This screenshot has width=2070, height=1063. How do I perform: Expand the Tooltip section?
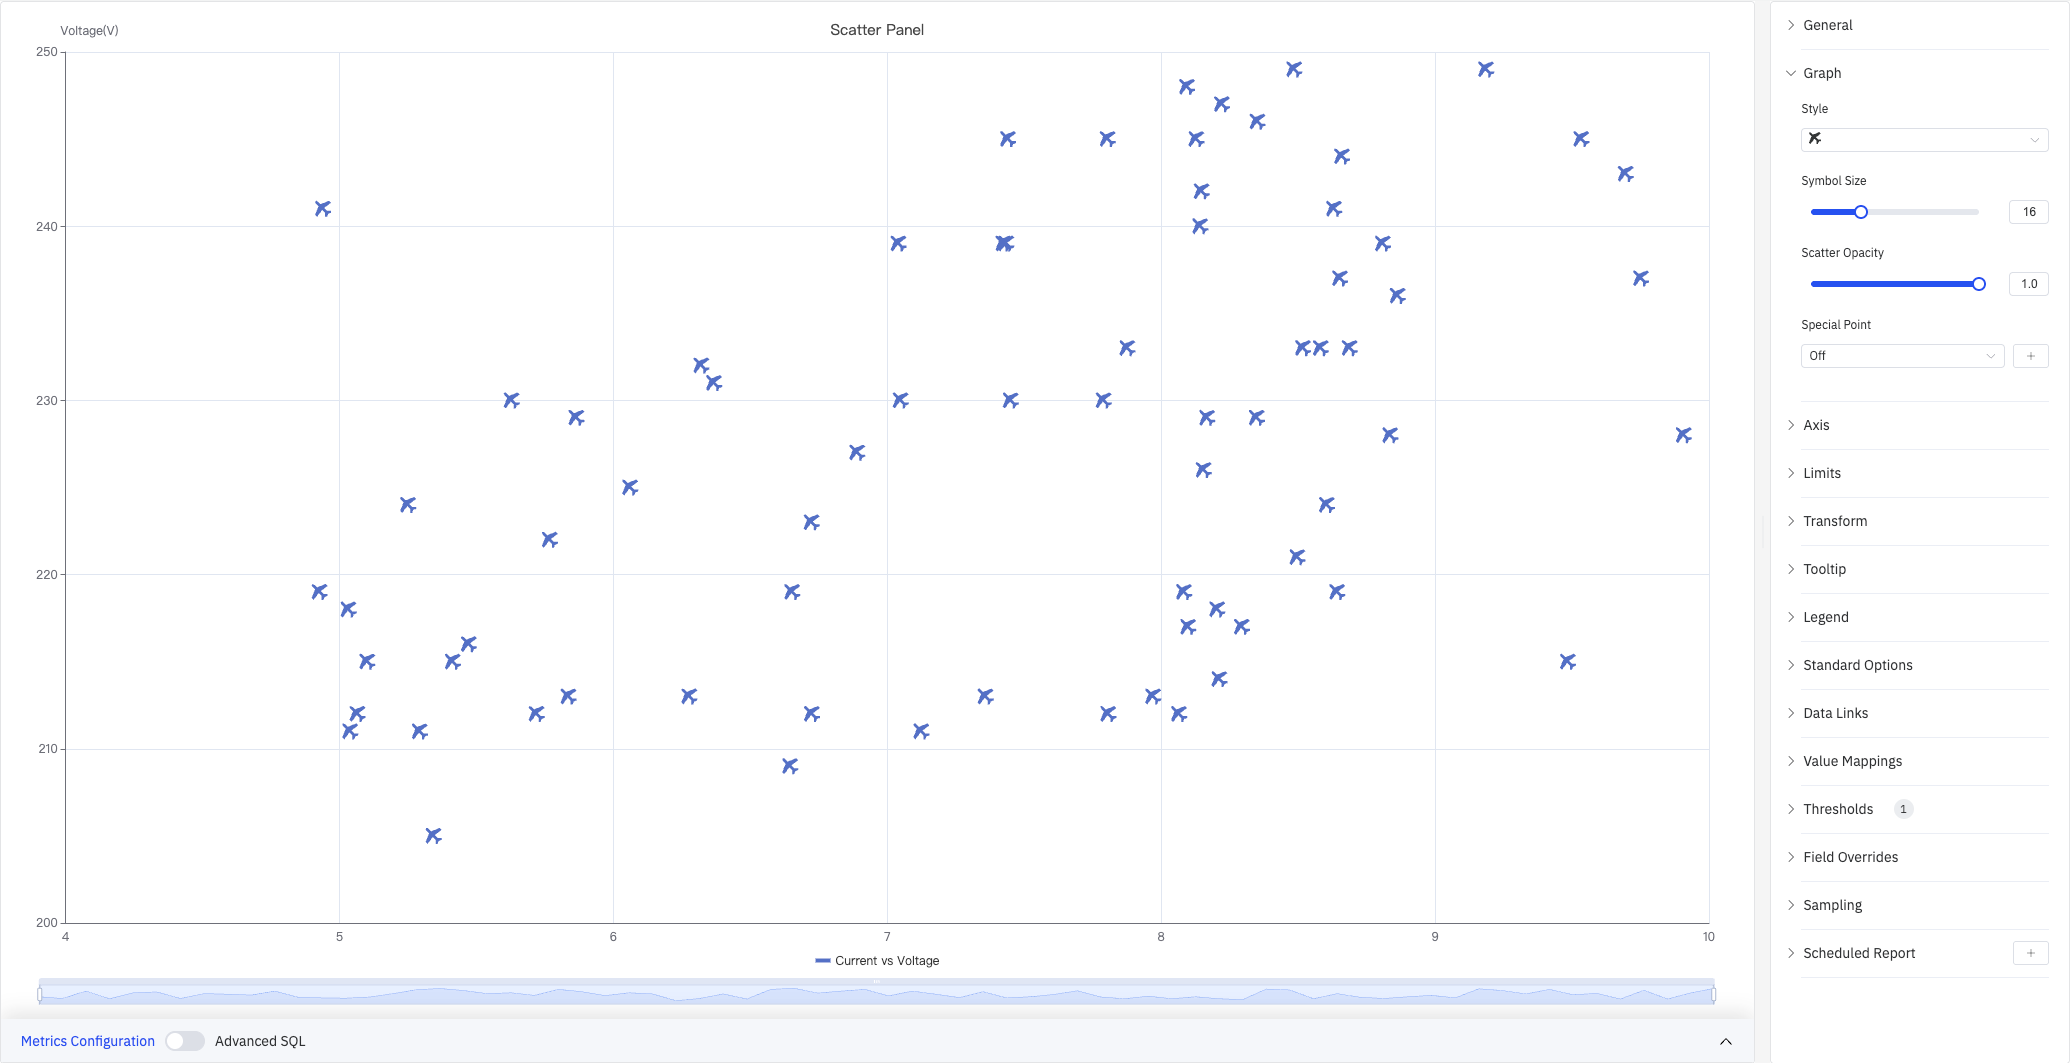1824,569
